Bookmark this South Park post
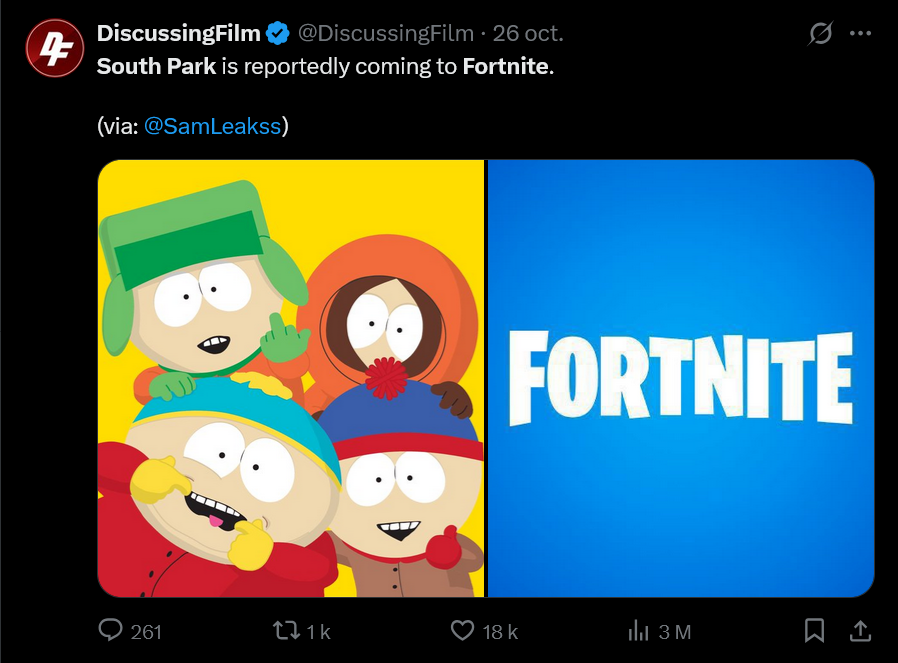 [x=815, y=630]
